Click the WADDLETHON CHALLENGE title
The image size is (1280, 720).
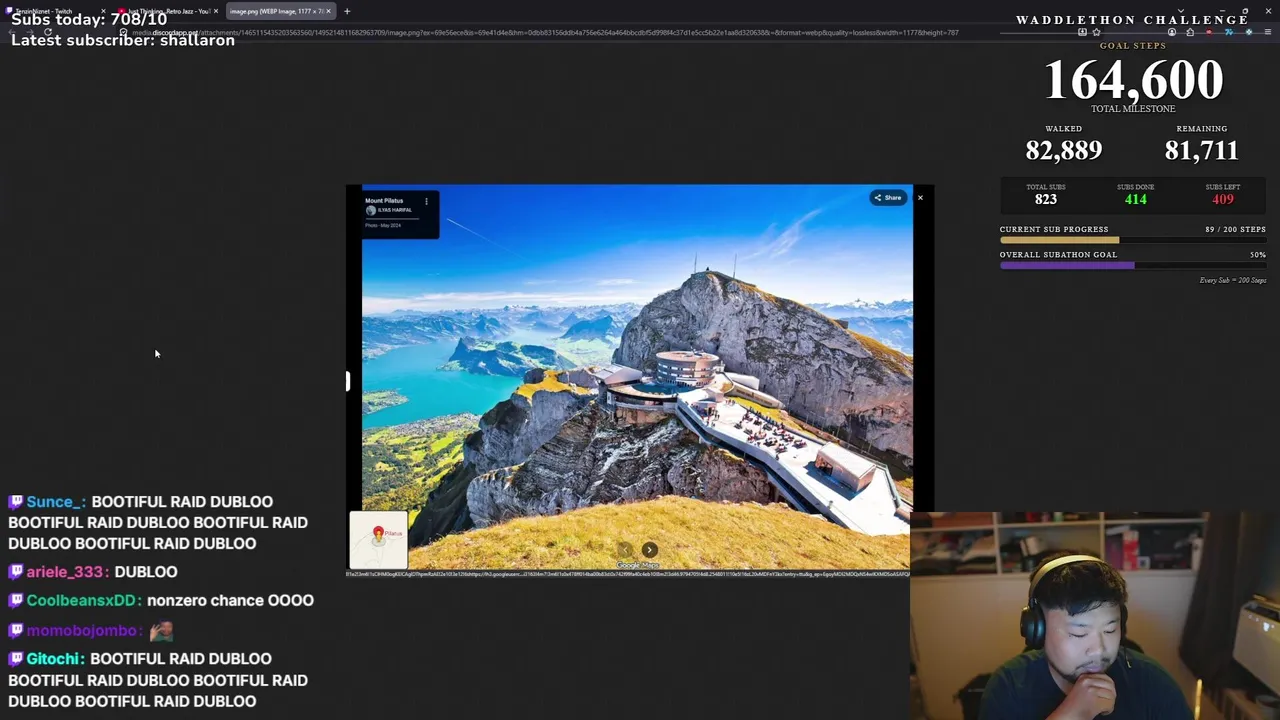pos(1132,20)
